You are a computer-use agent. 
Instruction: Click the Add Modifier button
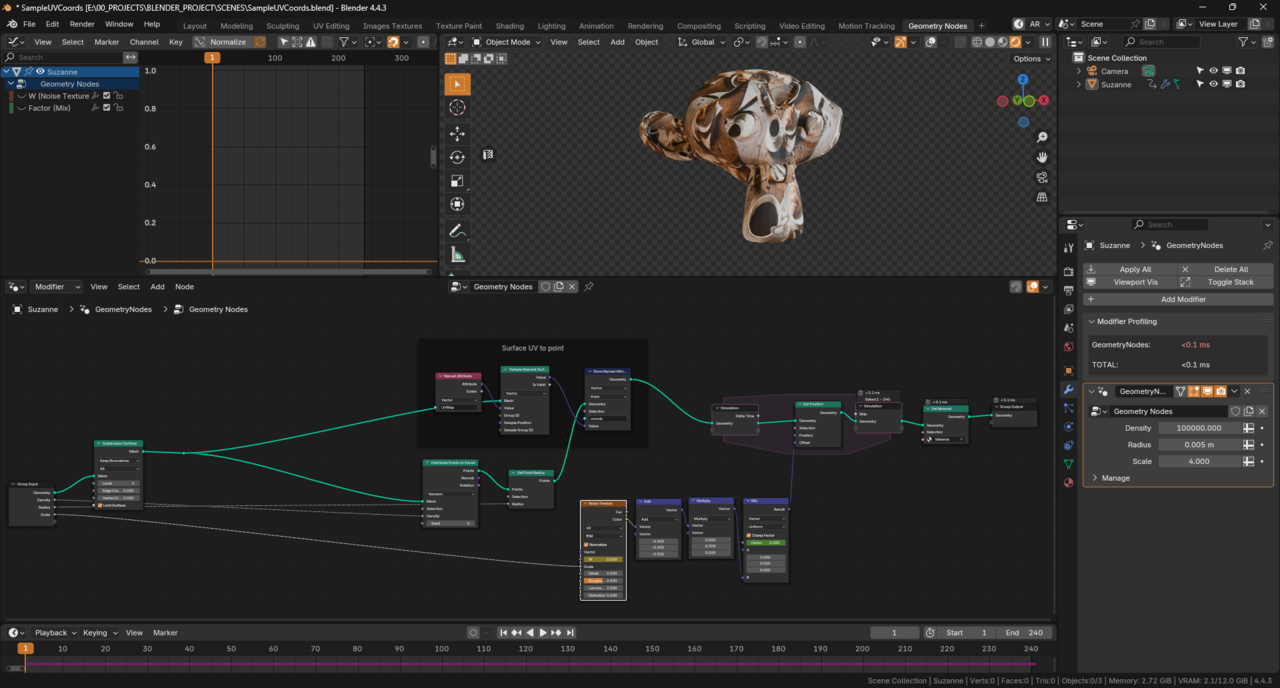tap(1179, 299)
